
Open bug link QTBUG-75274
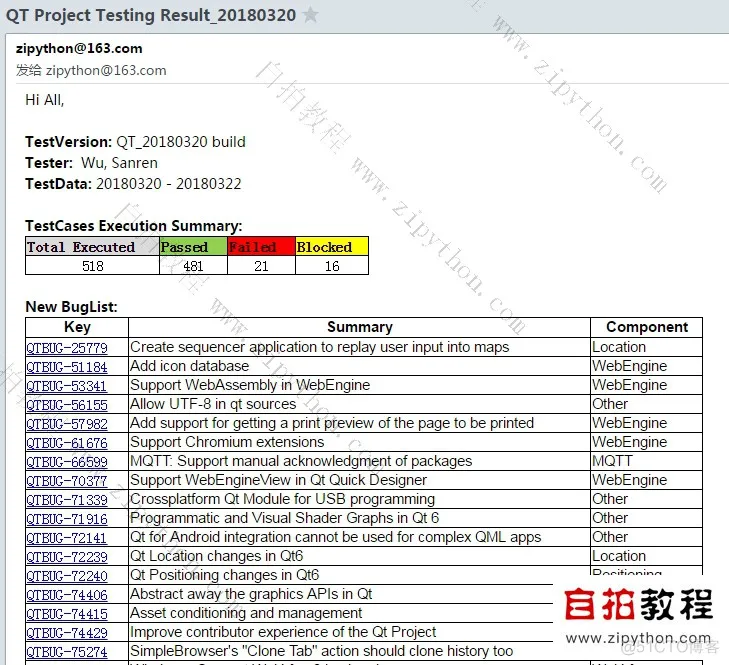(67, 652)
